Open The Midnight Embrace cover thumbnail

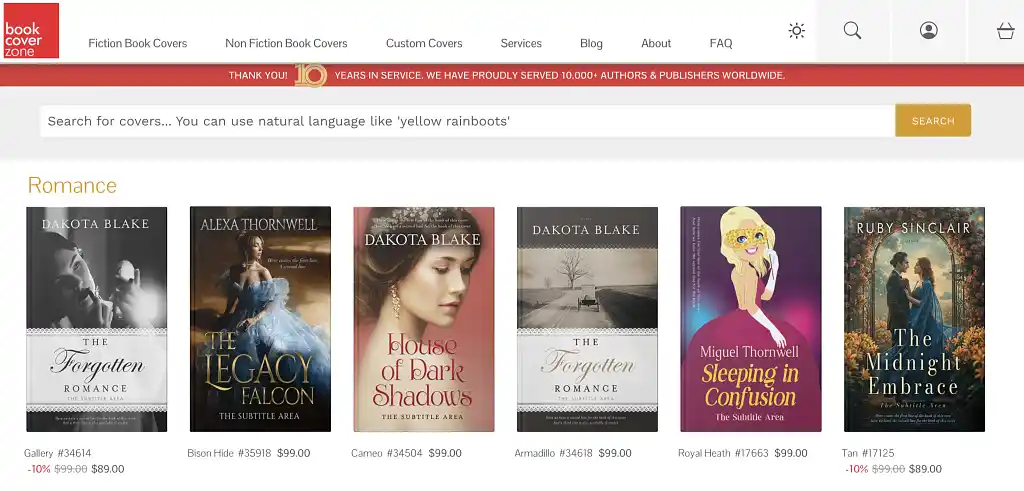click(914, 319)
